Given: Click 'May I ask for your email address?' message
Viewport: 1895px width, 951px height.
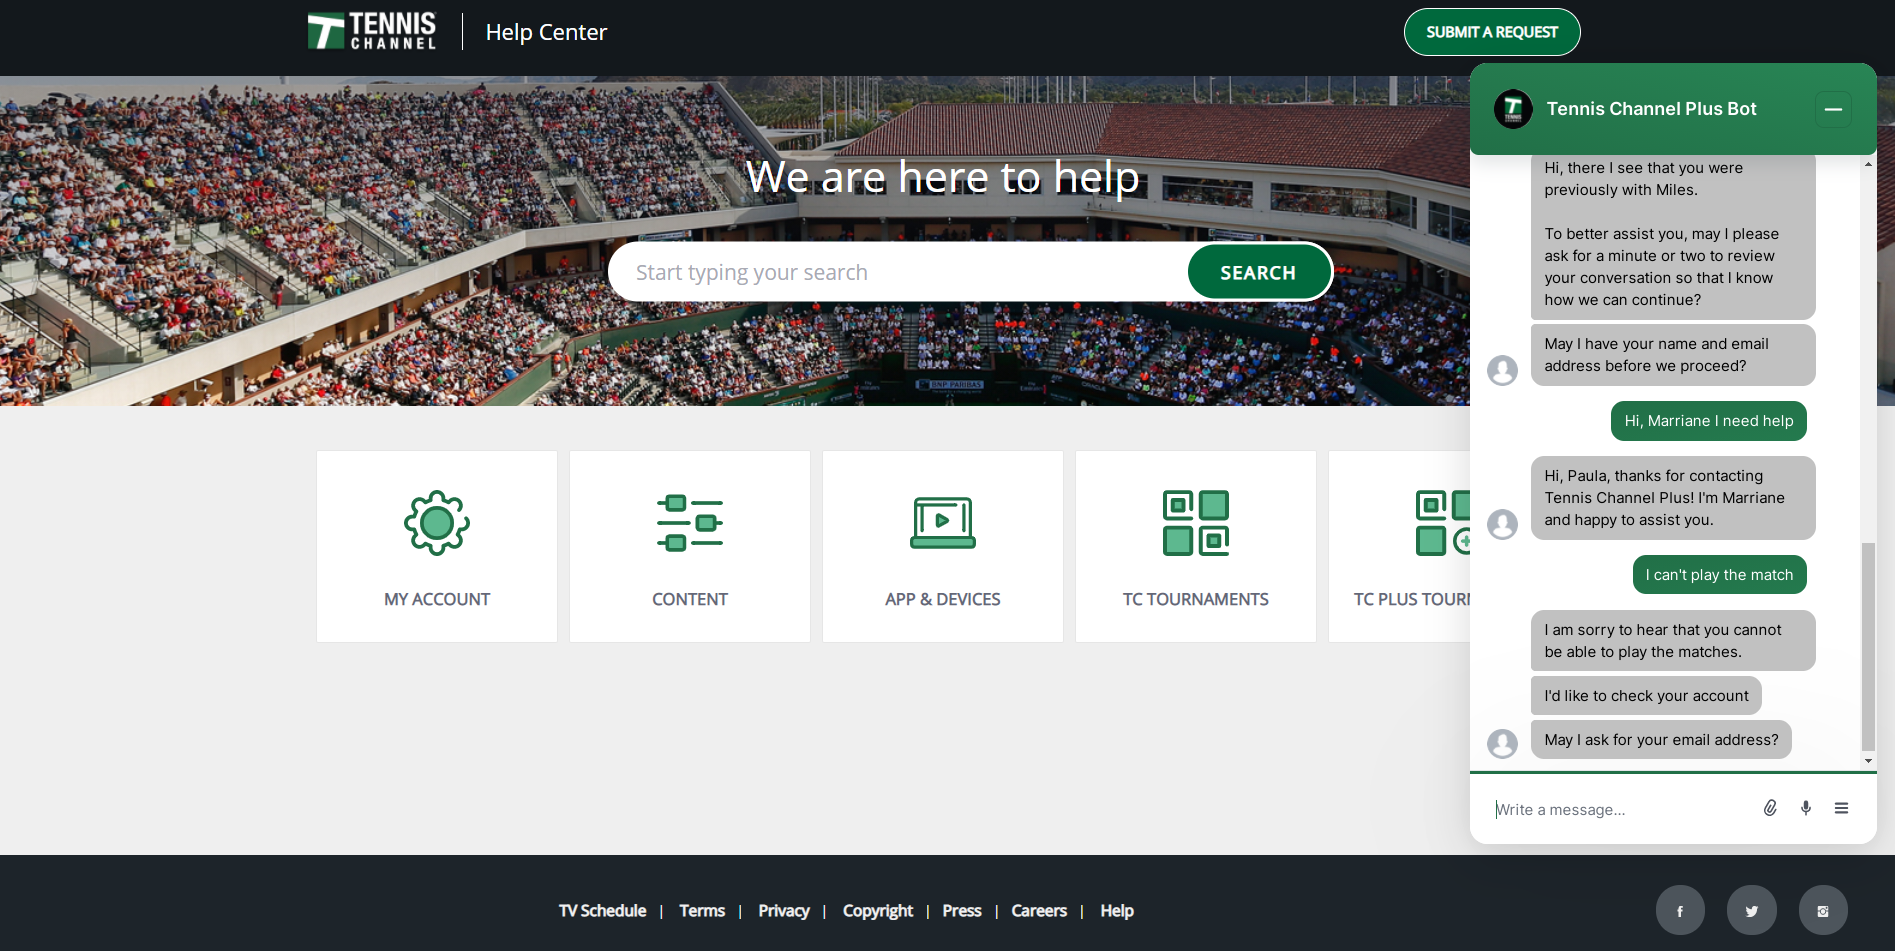Looking at the screenshot, I should [1661, 740].
